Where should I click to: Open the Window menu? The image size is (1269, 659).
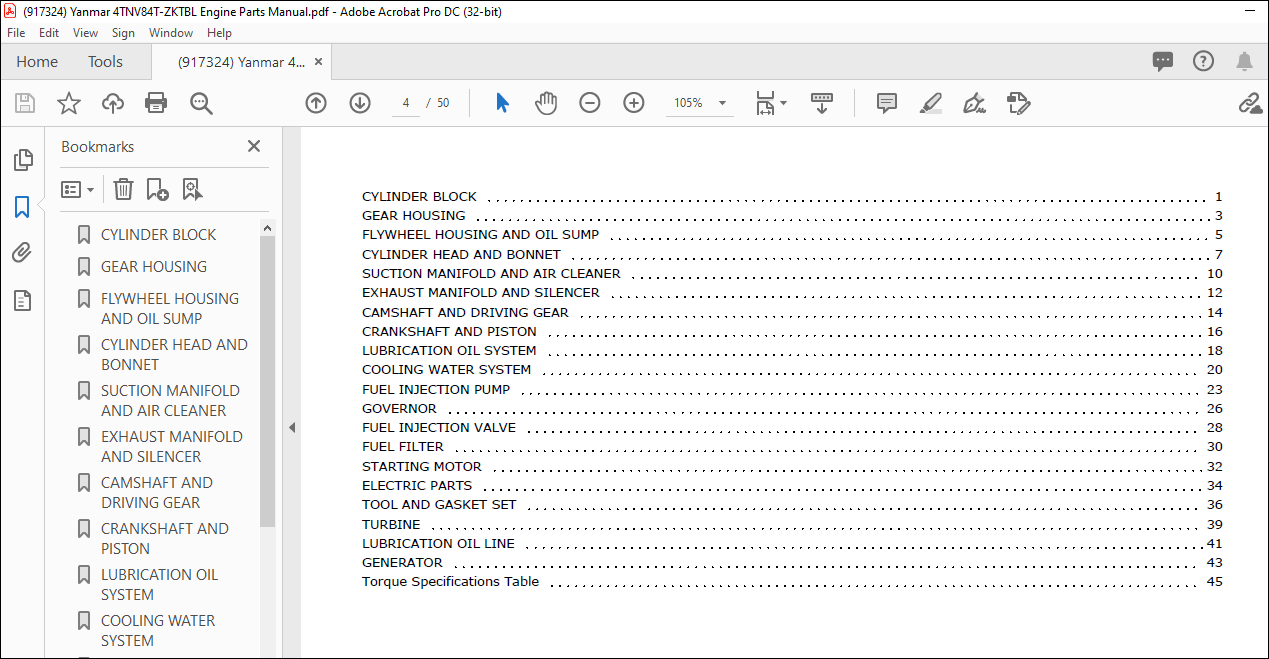171,33
